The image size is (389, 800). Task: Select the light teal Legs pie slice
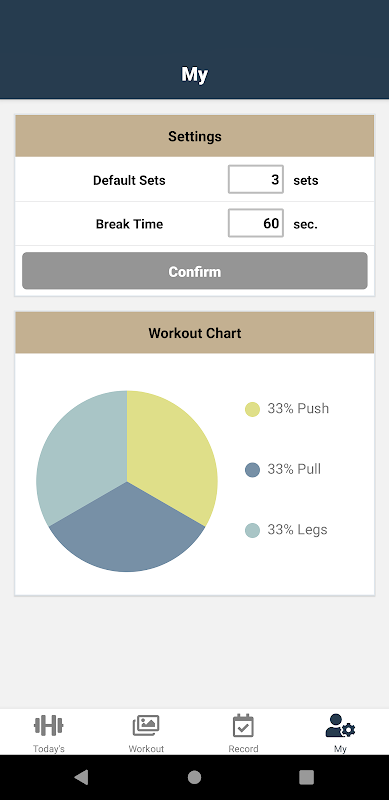[x=82, y=454]
